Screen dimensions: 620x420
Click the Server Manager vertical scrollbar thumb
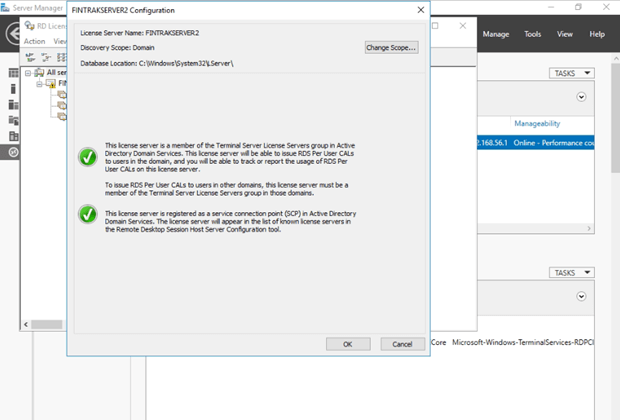pyautogui.click(x=616, y=117)
